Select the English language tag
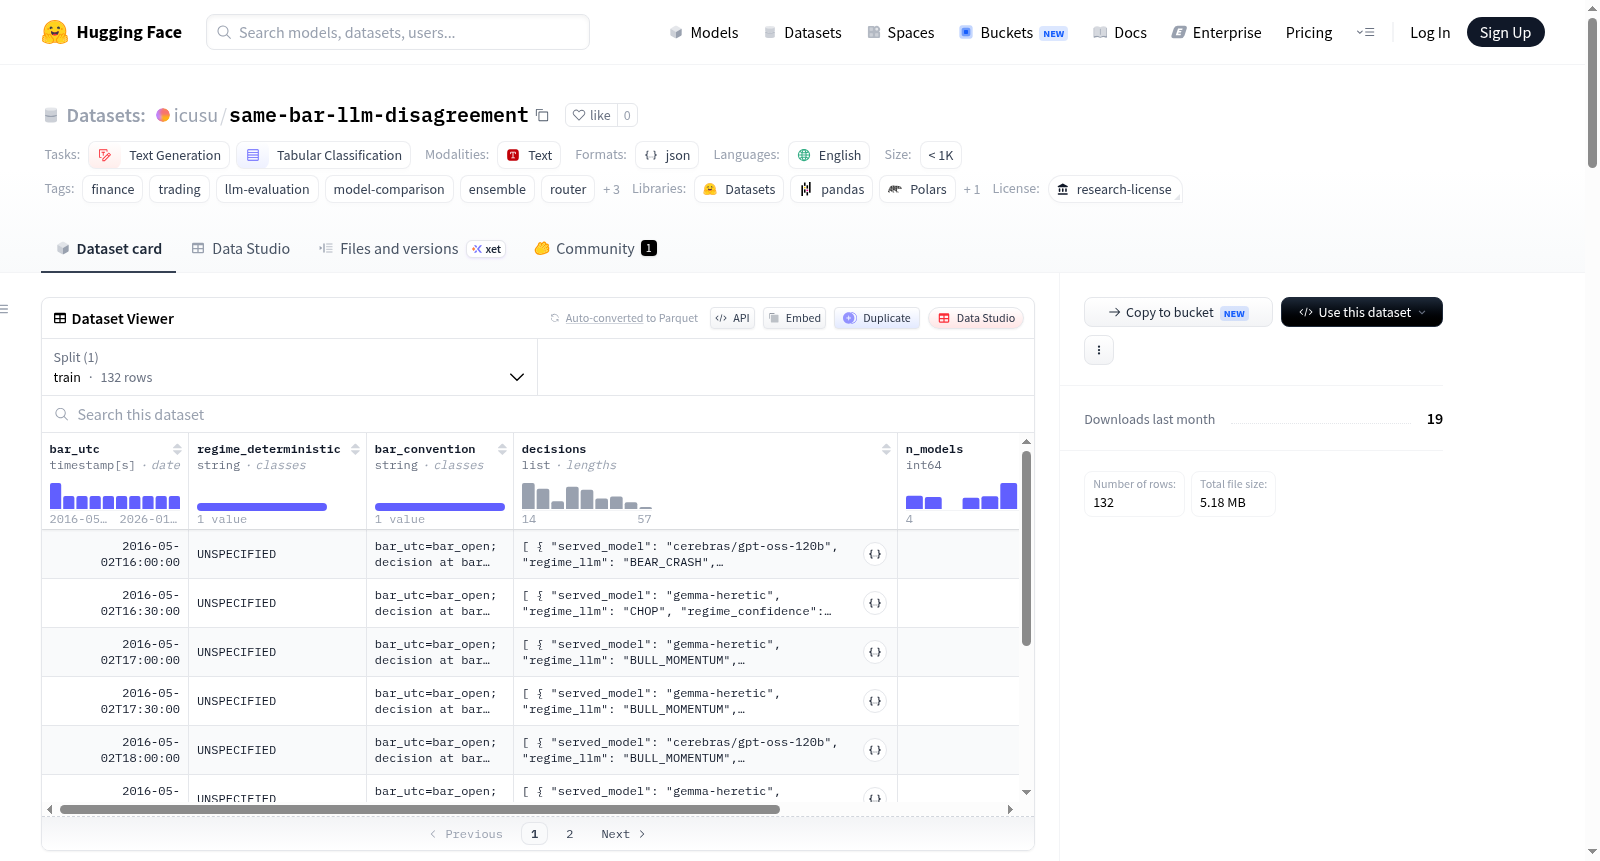1600x861 pixels. coord(829,155)
